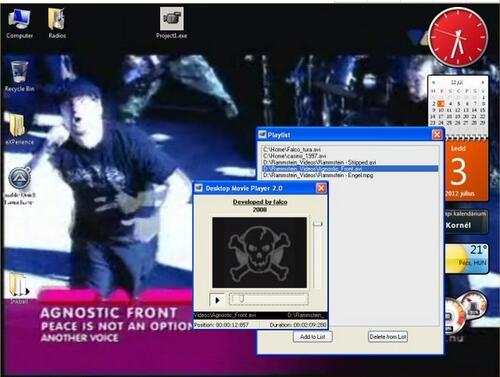This screenshot has height=377, width=500.
Task: Select Rammstein - Engel.mpg playlist entry
Action: coord(318,175)
